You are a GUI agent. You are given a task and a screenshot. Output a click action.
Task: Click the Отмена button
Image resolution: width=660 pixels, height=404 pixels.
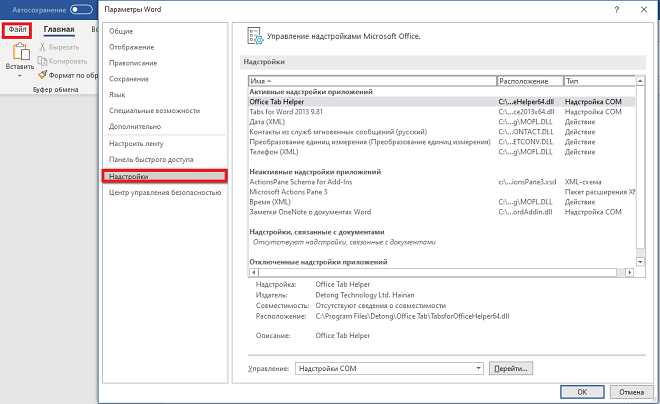pyautogui.click(x=631, y=392)
